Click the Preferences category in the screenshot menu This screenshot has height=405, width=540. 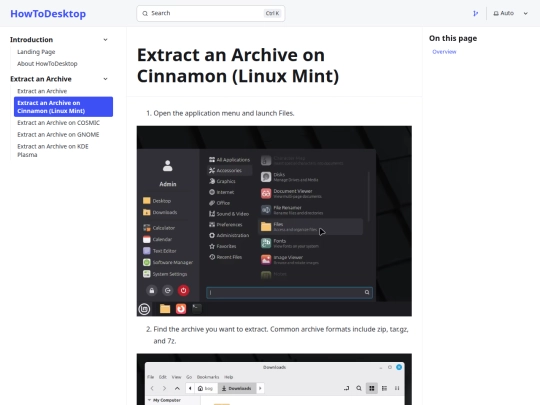226,225
